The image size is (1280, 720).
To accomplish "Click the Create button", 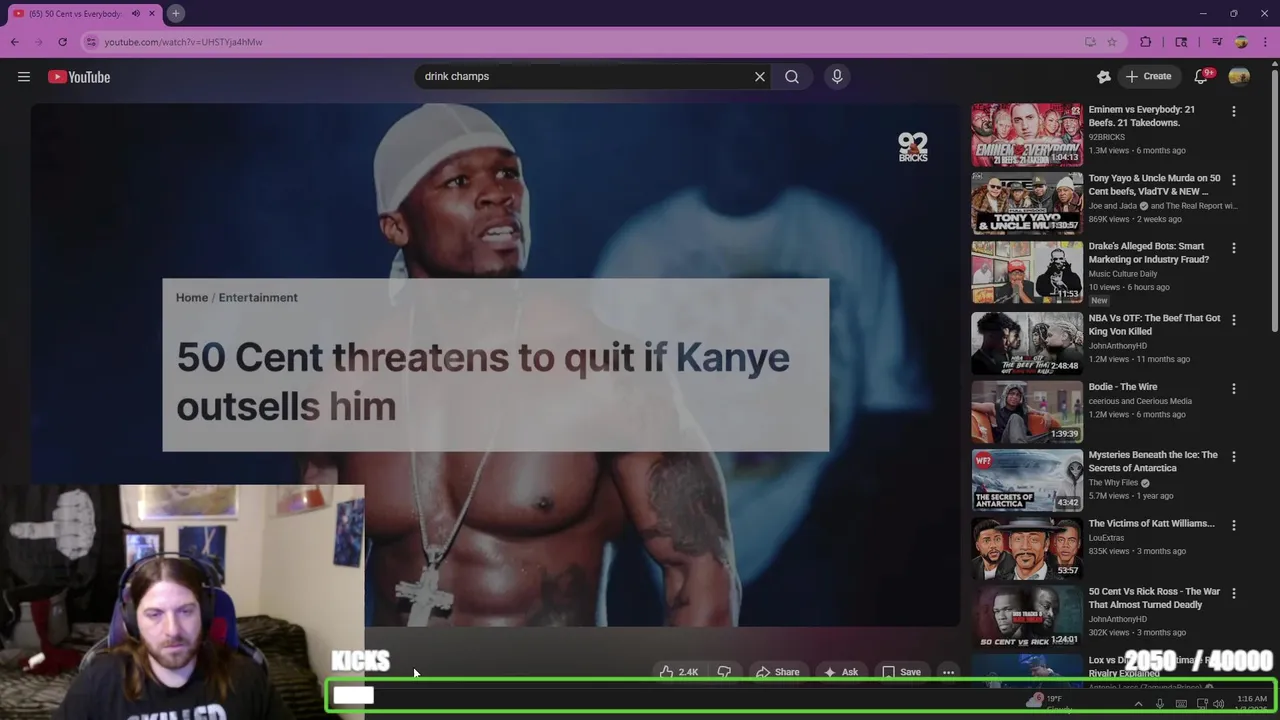I will [1148, 76].
